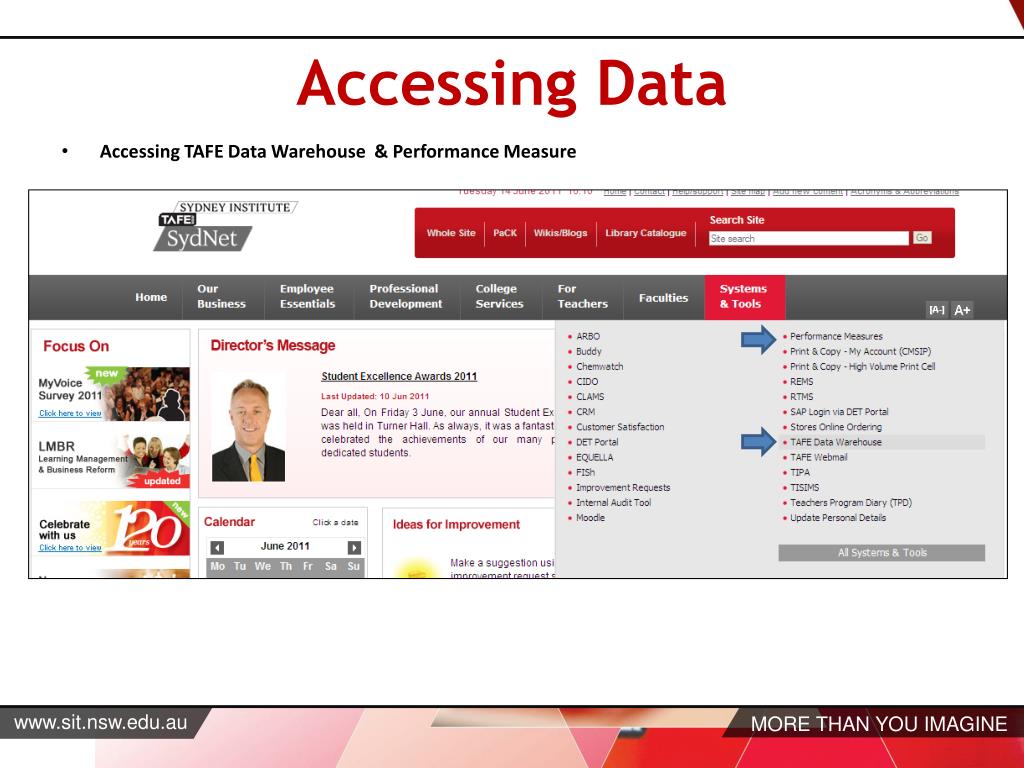The image size is (1024, 768).
Task: Open the DET Portal link
Action: (597, 442)
